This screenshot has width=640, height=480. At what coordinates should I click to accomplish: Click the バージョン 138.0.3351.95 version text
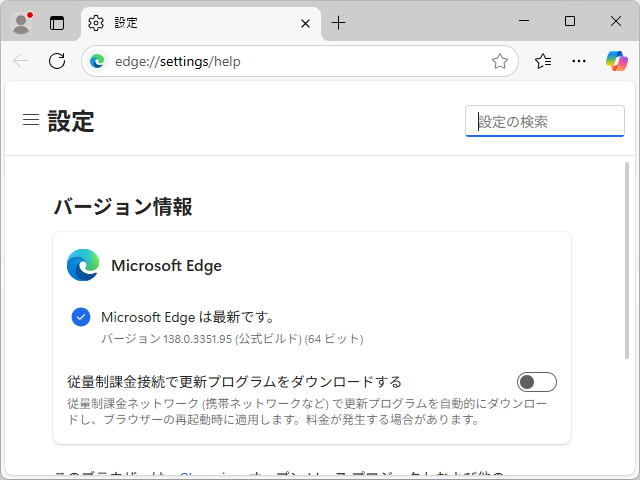pyautogui.click(x=232, y=339)
